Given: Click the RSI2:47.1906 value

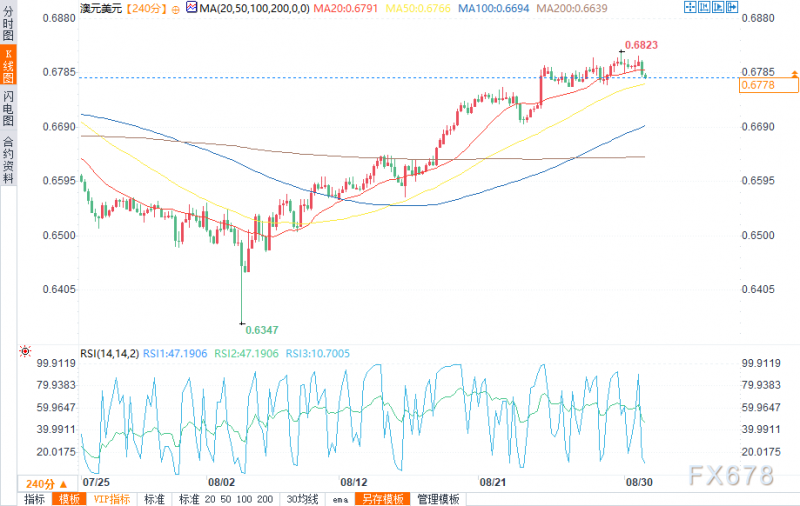Looking at the screenshot, I should [x=246, y=353].
